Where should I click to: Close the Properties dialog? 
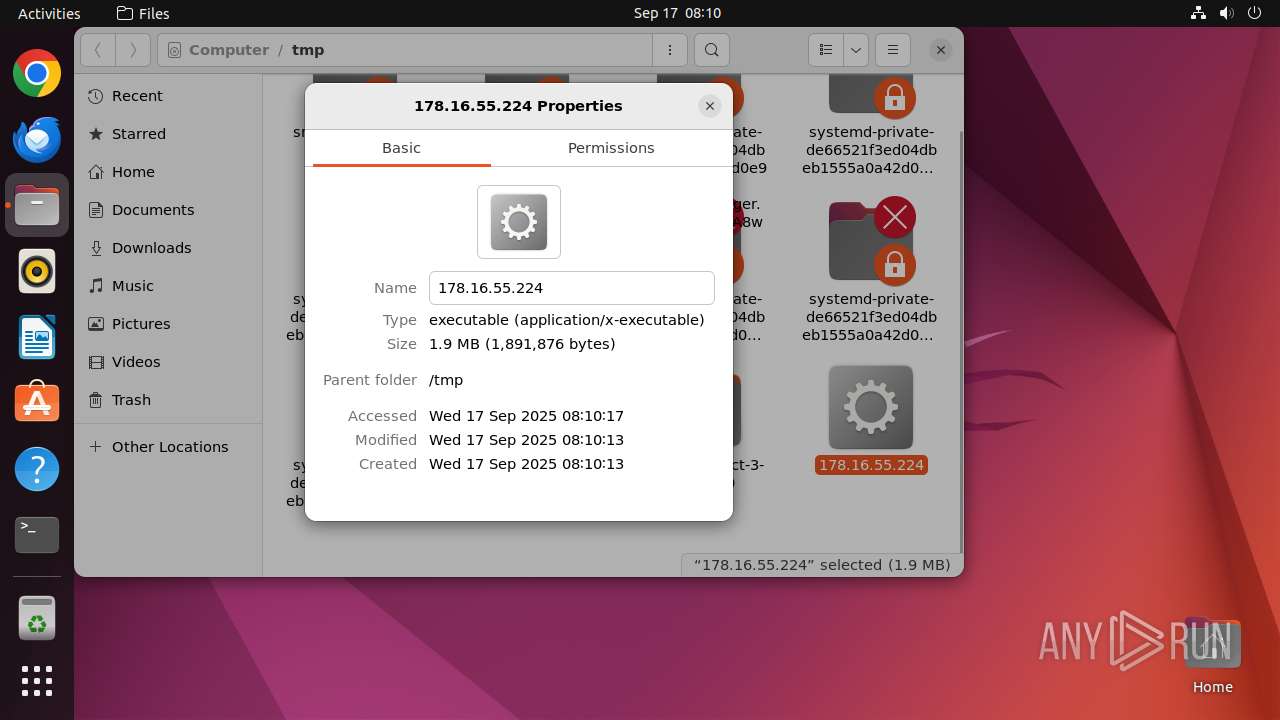tap(710, 106)
